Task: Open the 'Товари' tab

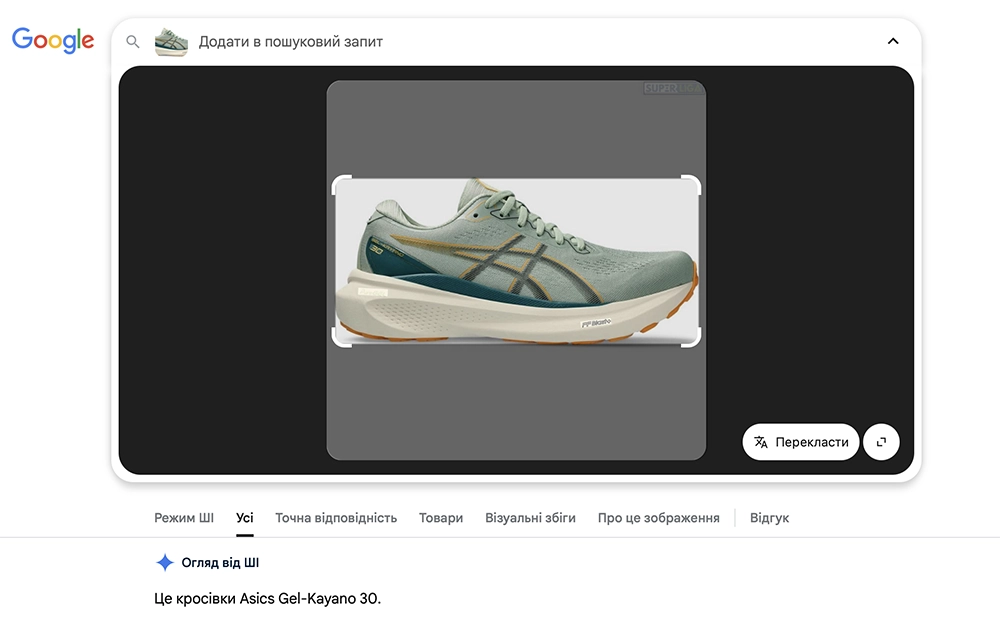Action: [441, 518]
